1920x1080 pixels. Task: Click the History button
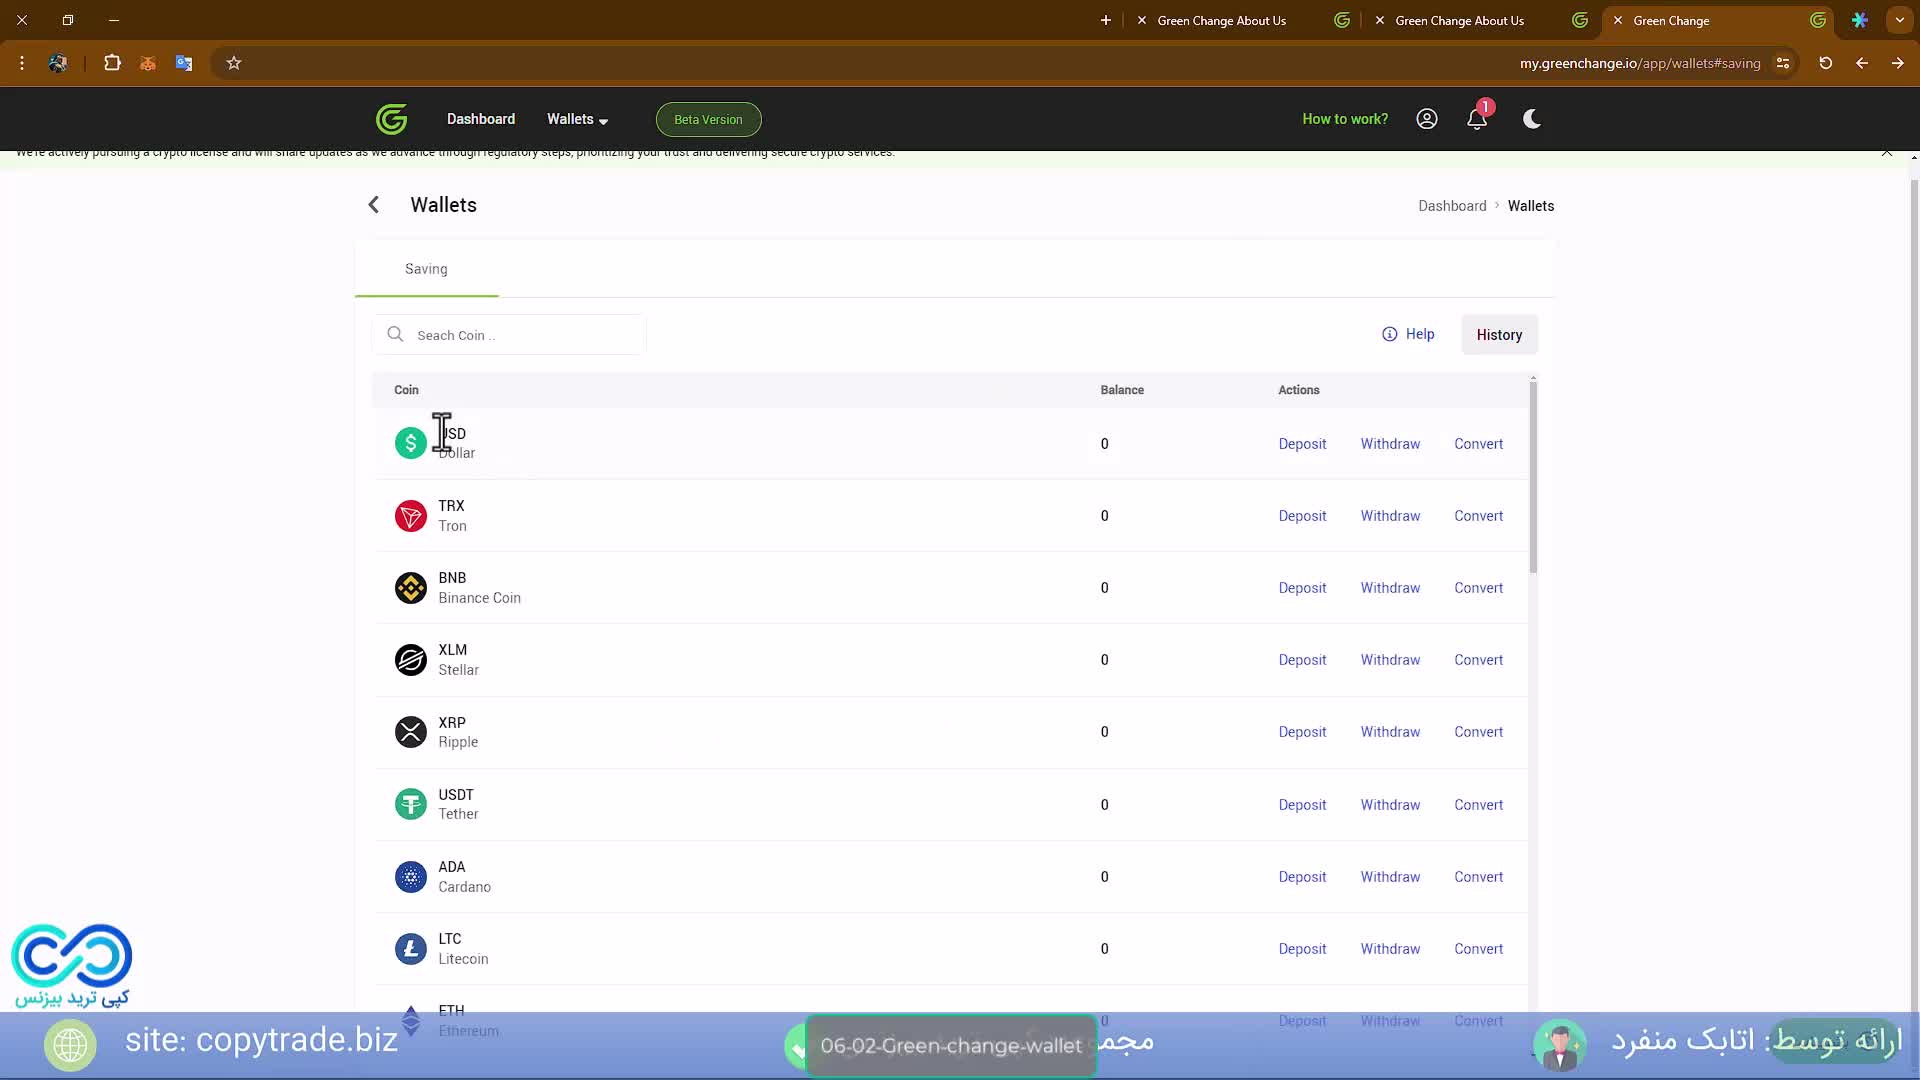click(x=1499, y=335)
